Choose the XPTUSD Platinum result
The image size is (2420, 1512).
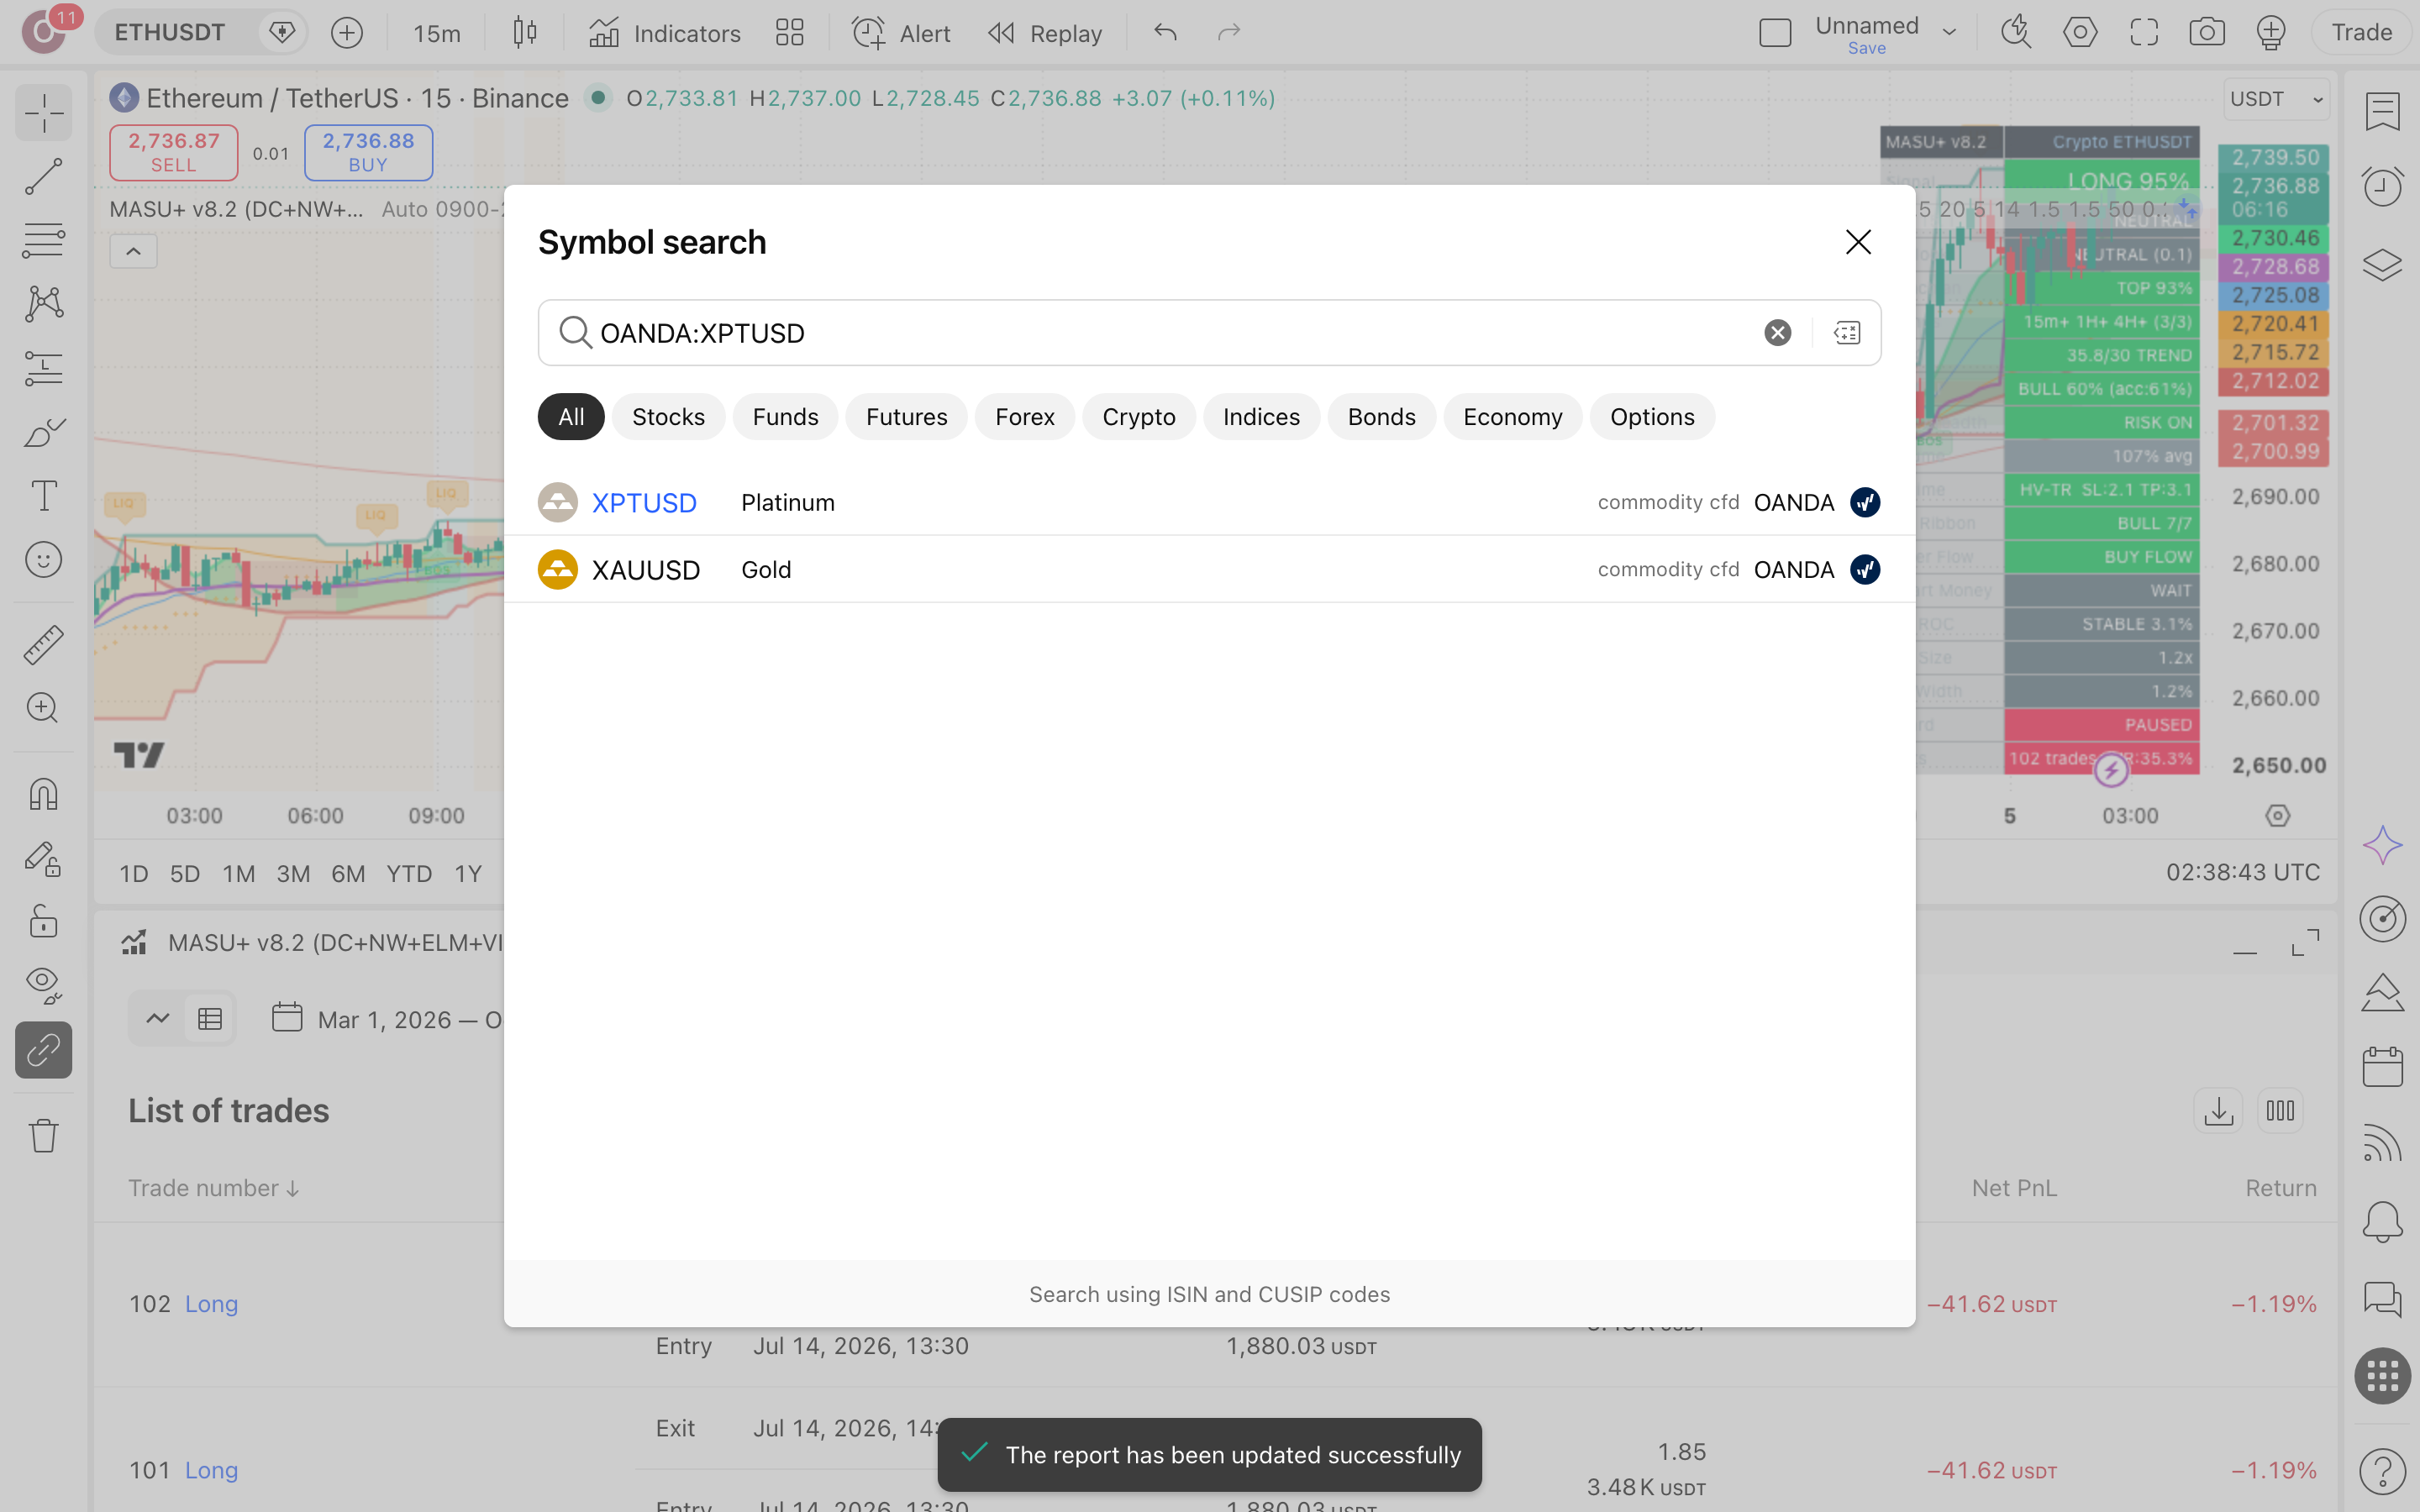coord(1209,502)
